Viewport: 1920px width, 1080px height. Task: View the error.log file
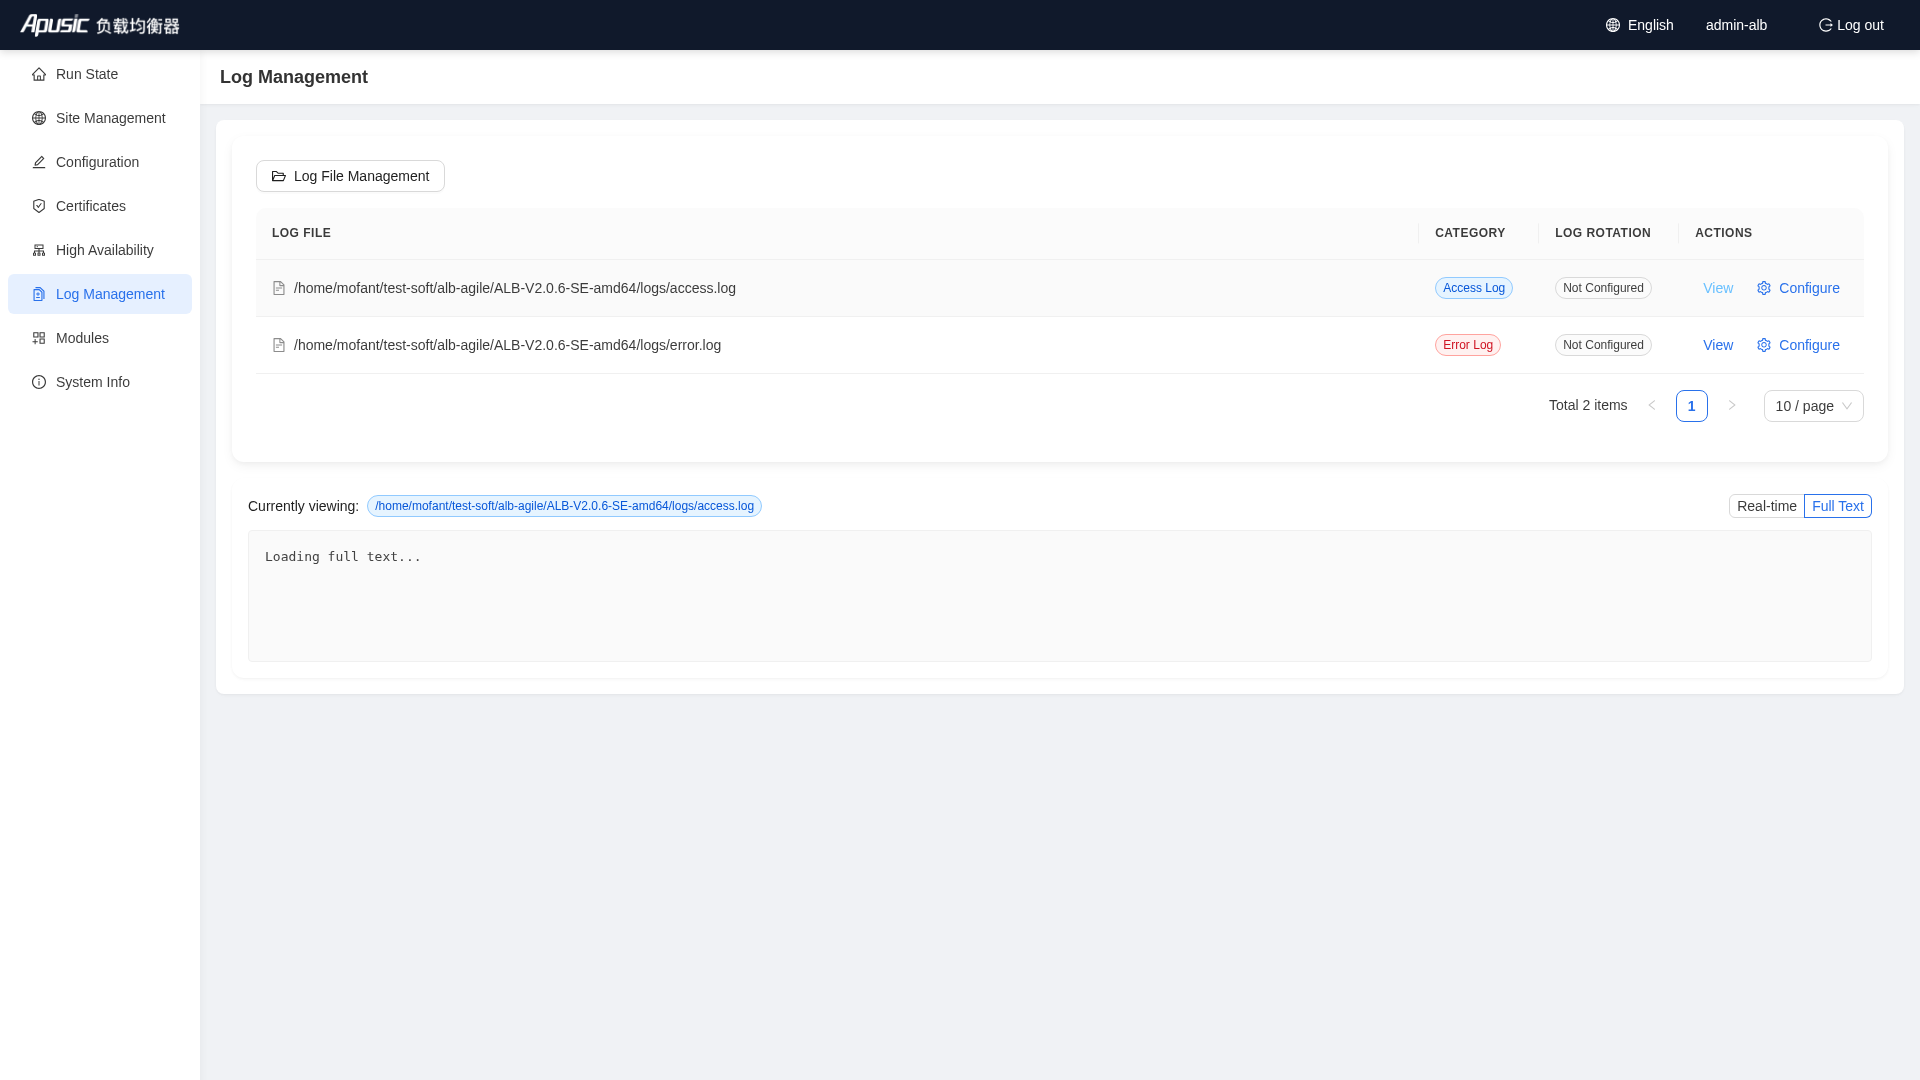[x=1718, y=345]
